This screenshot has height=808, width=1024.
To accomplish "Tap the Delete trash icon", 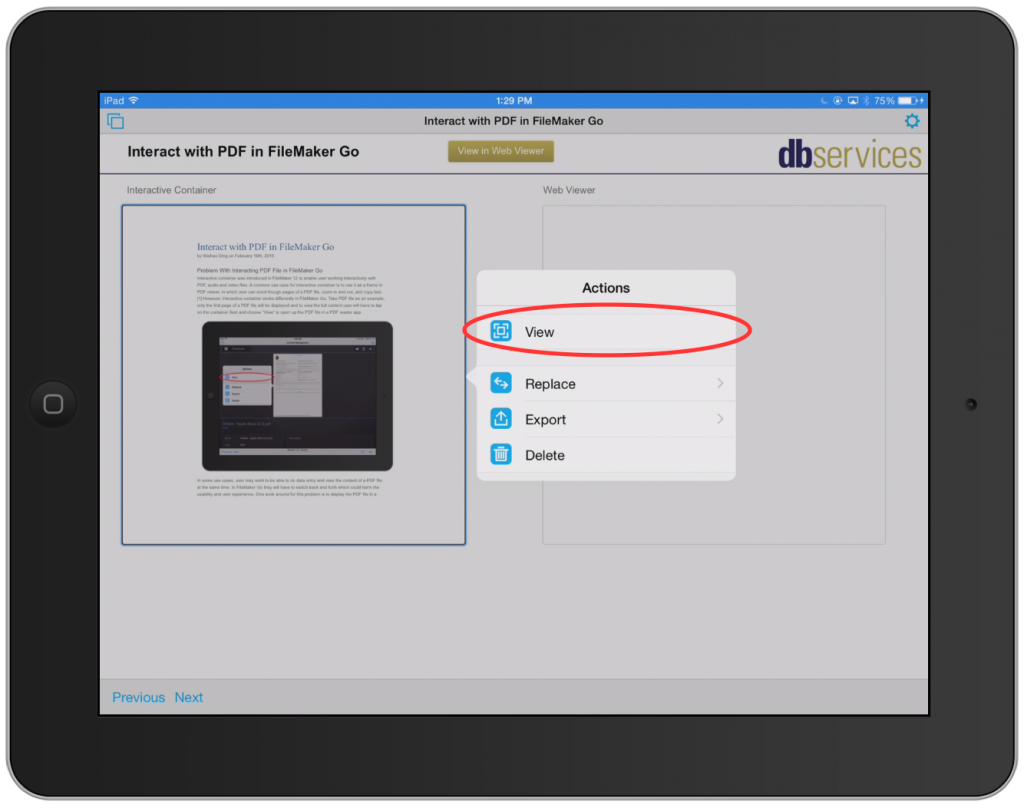I will [500, 455].
